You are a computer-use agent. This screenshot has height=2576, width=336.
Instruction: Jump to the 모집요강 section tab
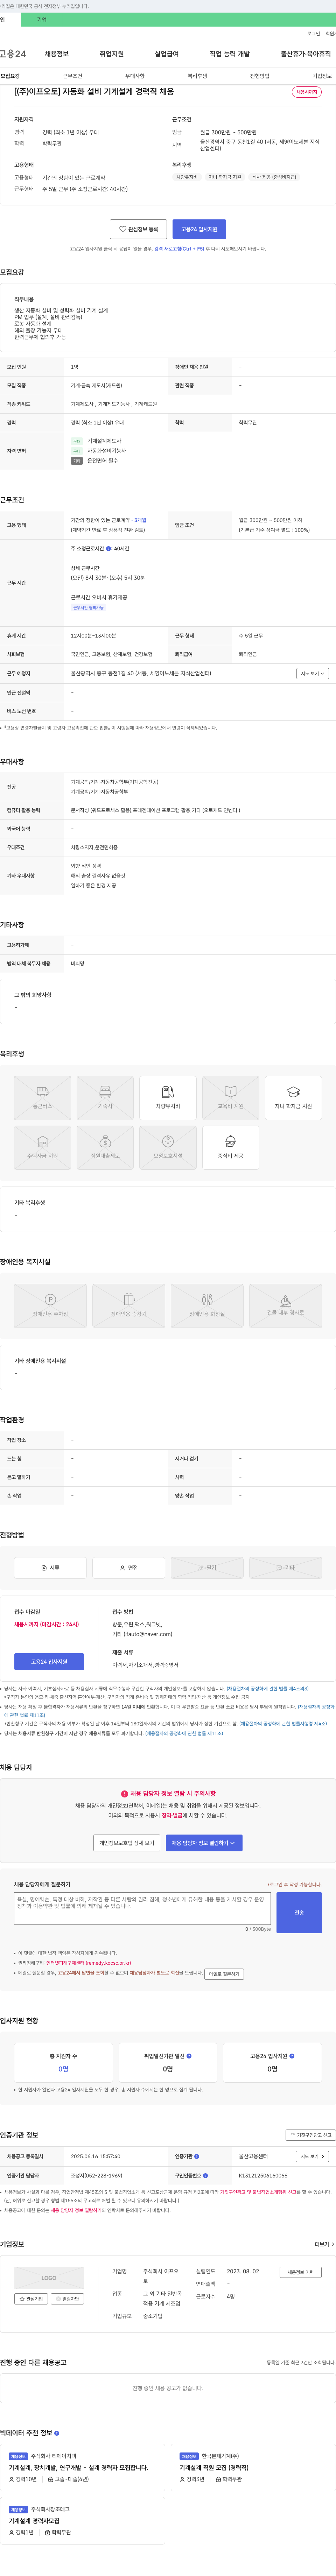pyautogui.click(x=10, y=76)
